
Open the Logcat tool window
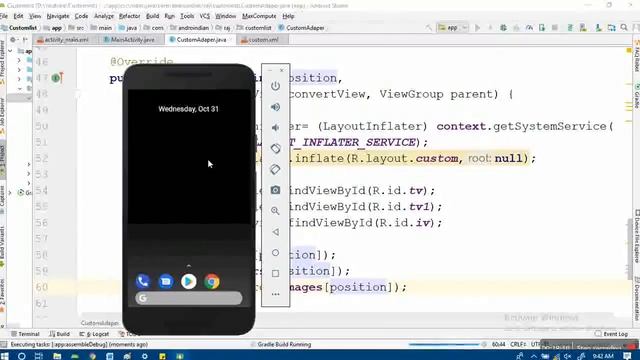pos(94,334)
